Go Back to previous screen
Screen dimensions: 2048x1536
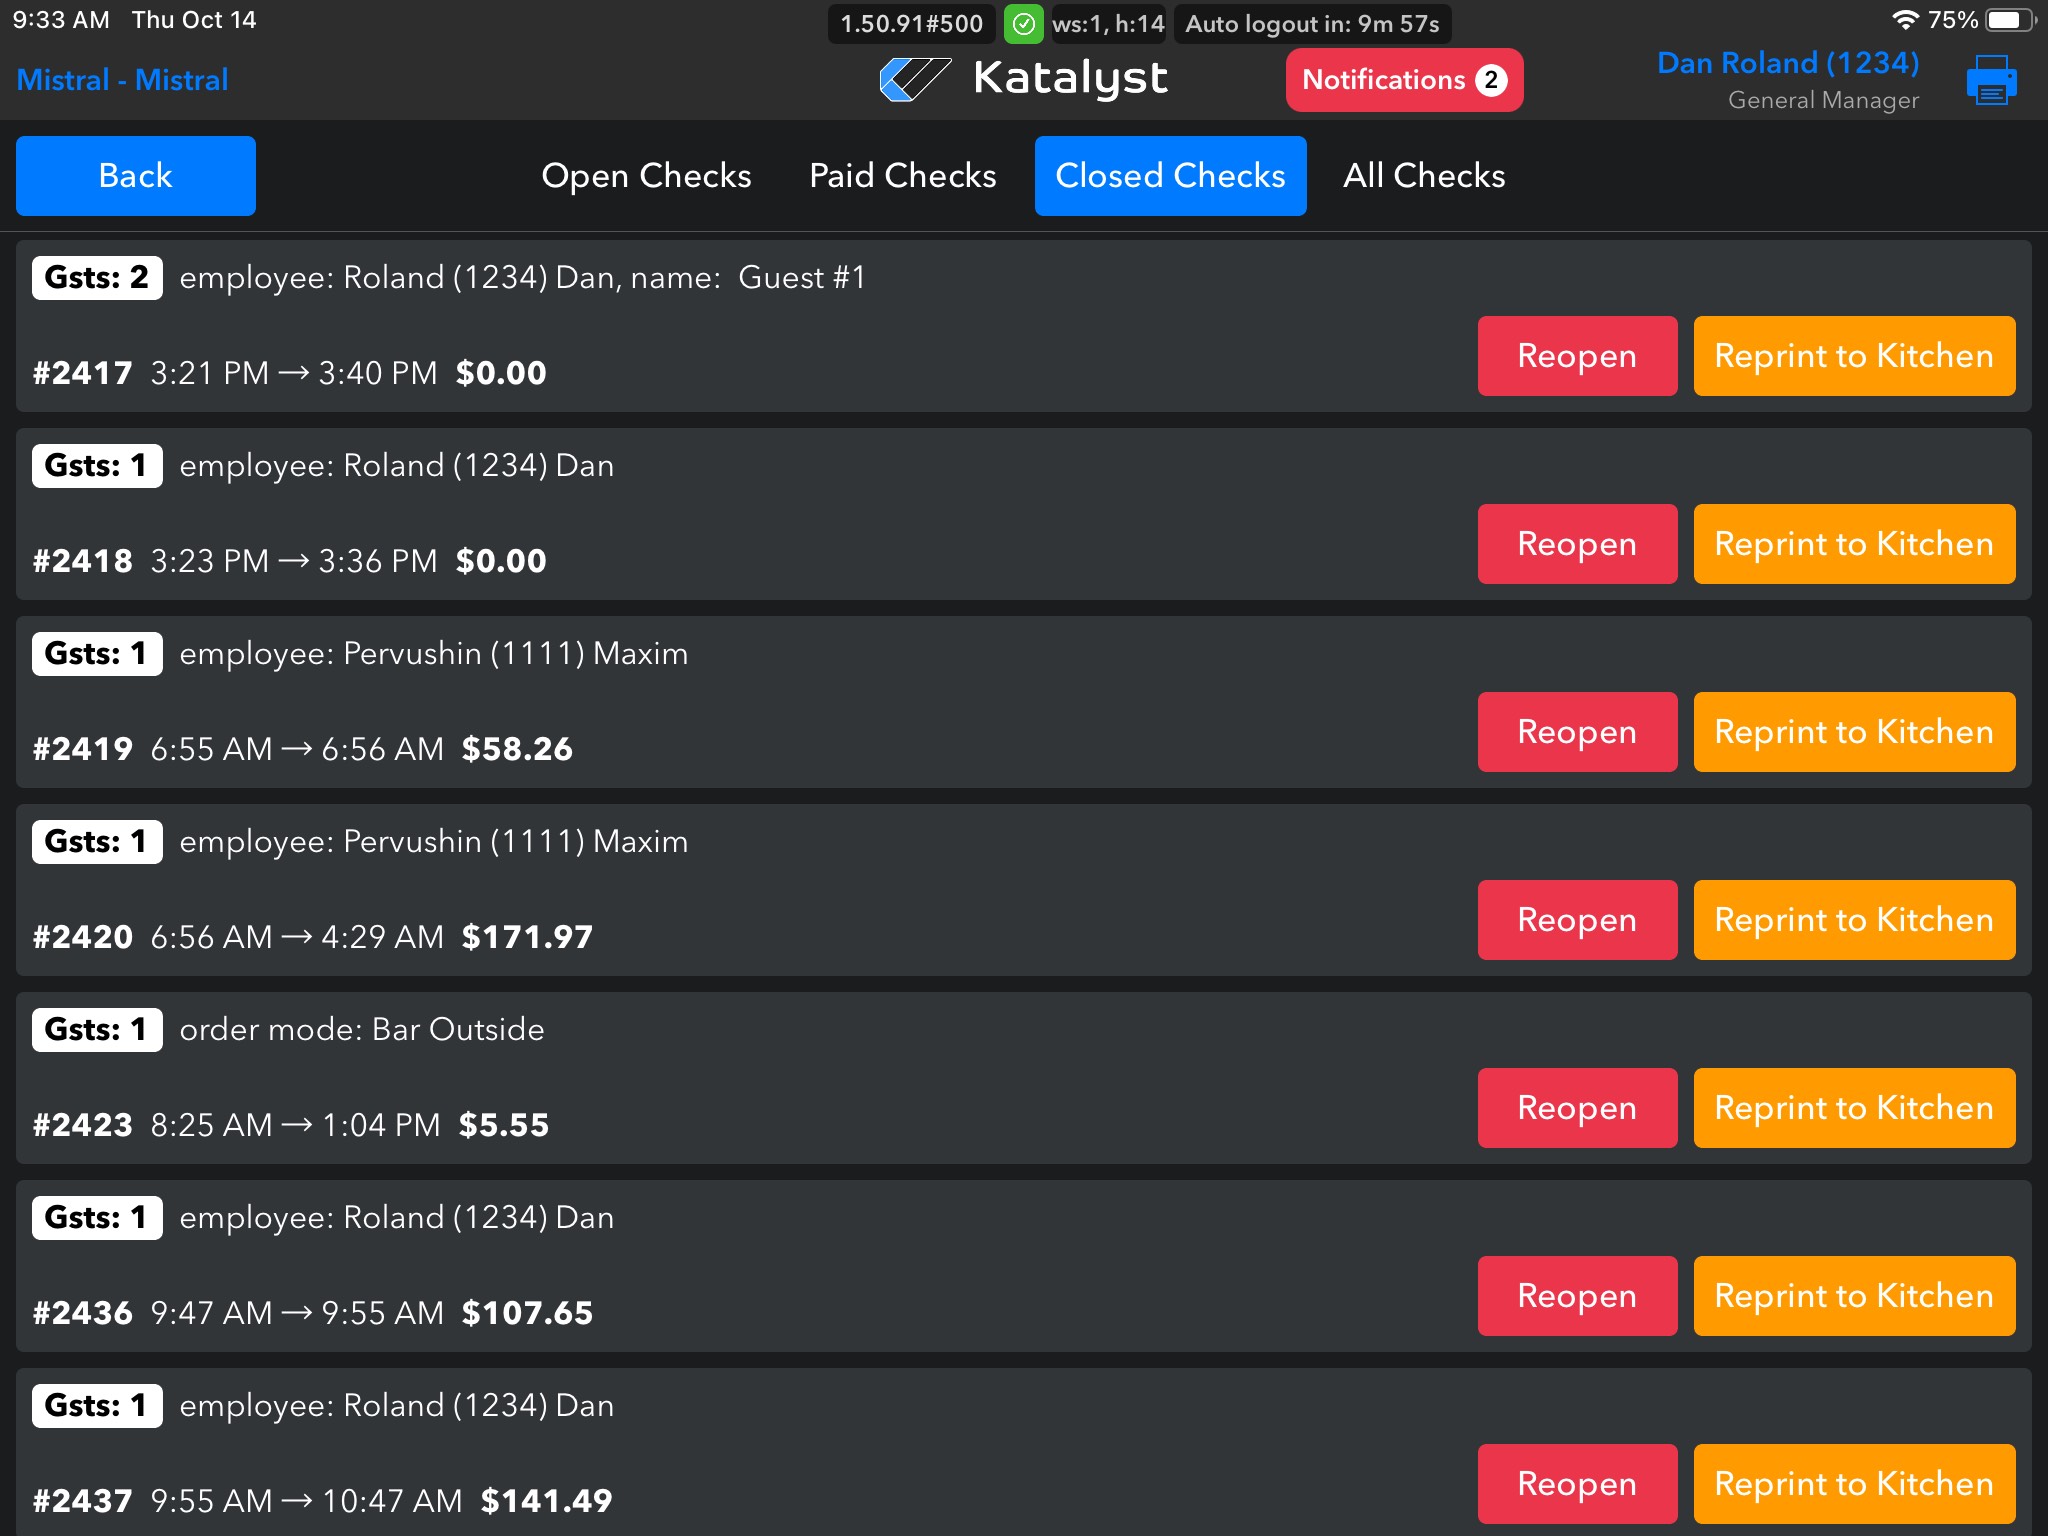(x=136, y=176)
